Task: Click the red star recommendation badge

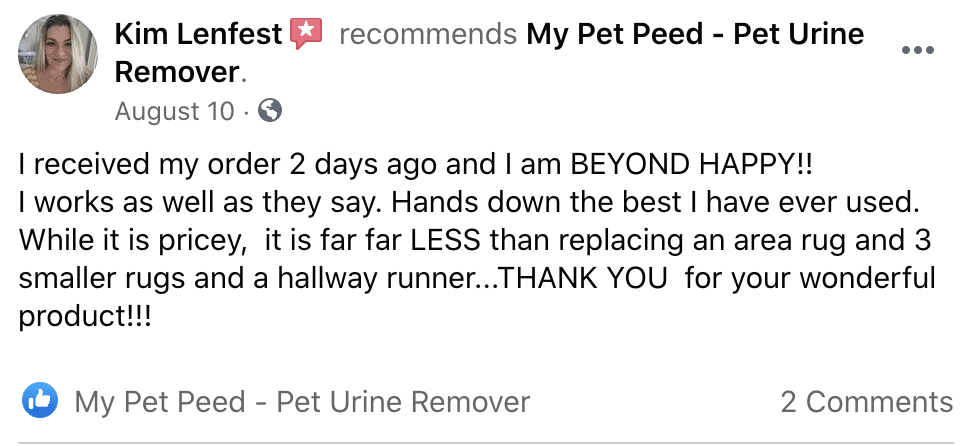Action: pyautogui.click(x=306, y=34)
